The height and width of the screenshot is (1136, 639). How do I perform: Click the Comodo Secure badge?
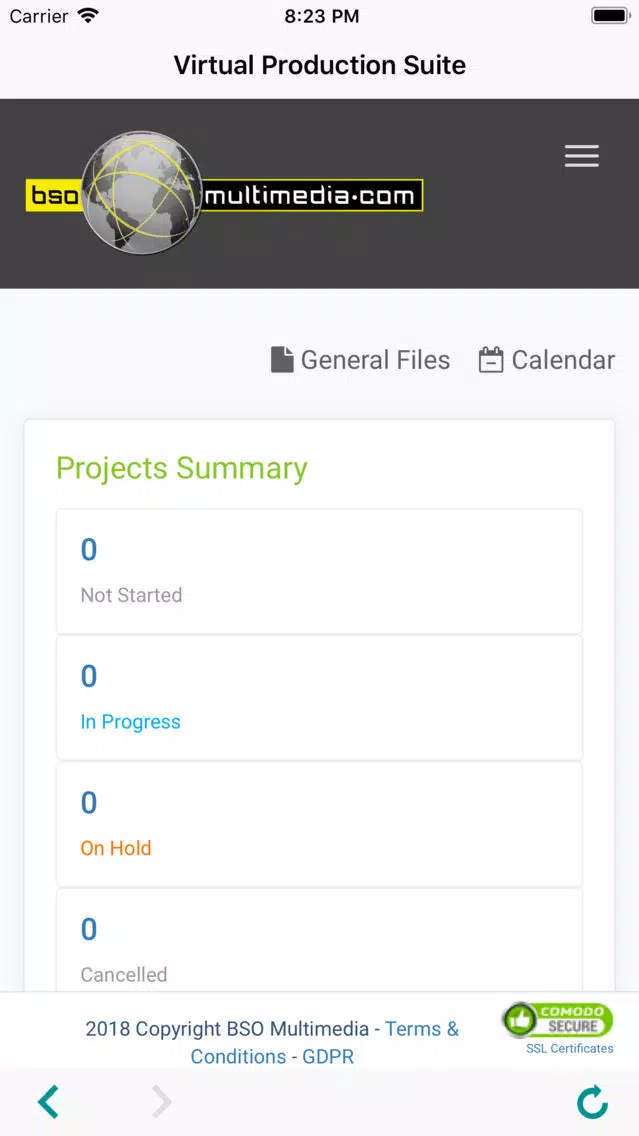(x=557, y=1021)
